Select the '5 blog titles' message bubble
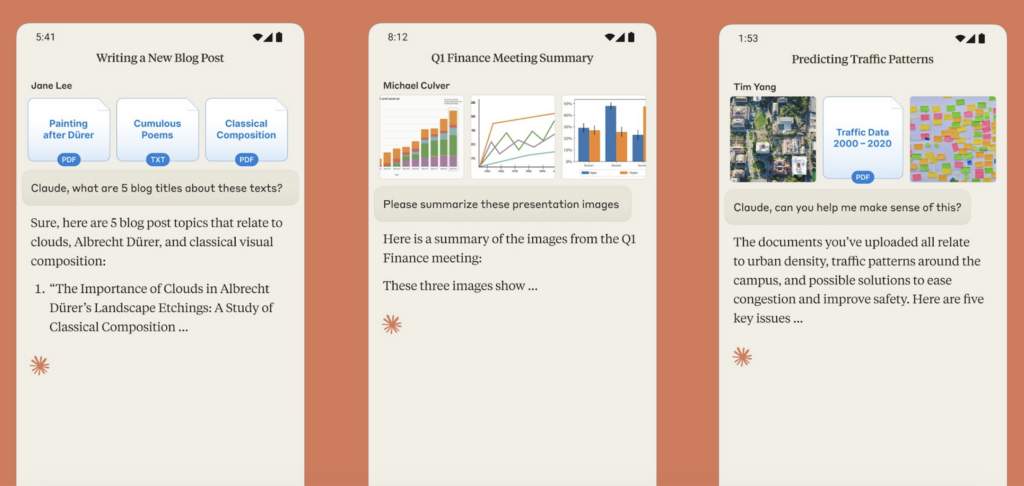 [160, 188]
